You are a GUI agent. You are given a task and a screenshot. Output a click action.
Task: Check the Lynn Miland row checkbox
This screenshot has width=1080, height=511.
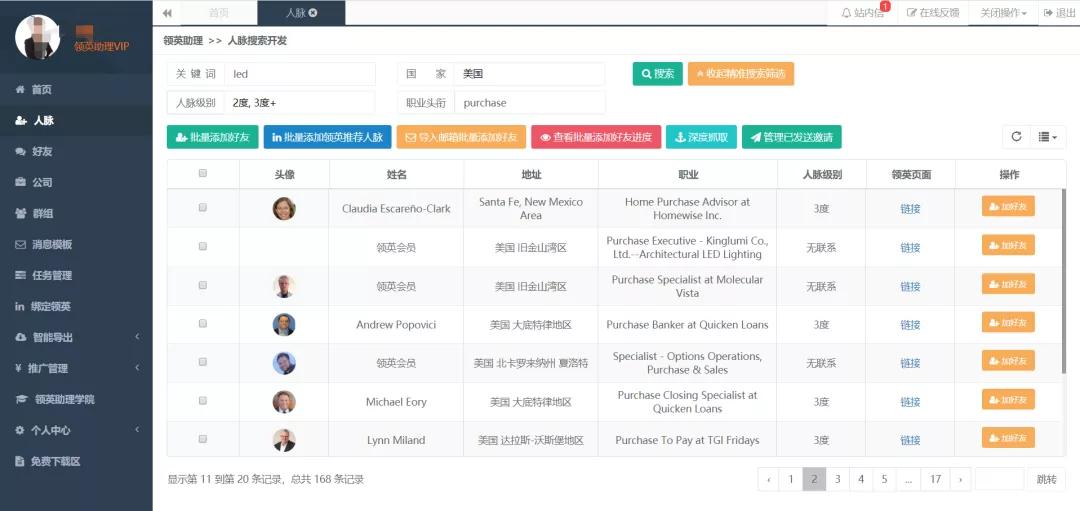[x=202, y=439]
